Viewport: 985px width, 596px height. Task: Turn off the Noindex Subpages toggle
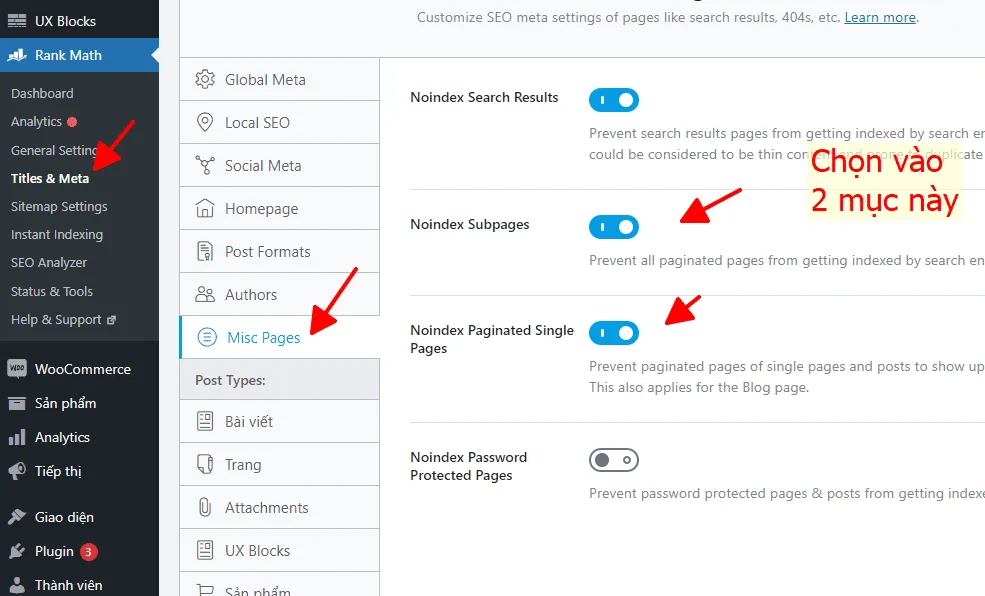(613, 227)
